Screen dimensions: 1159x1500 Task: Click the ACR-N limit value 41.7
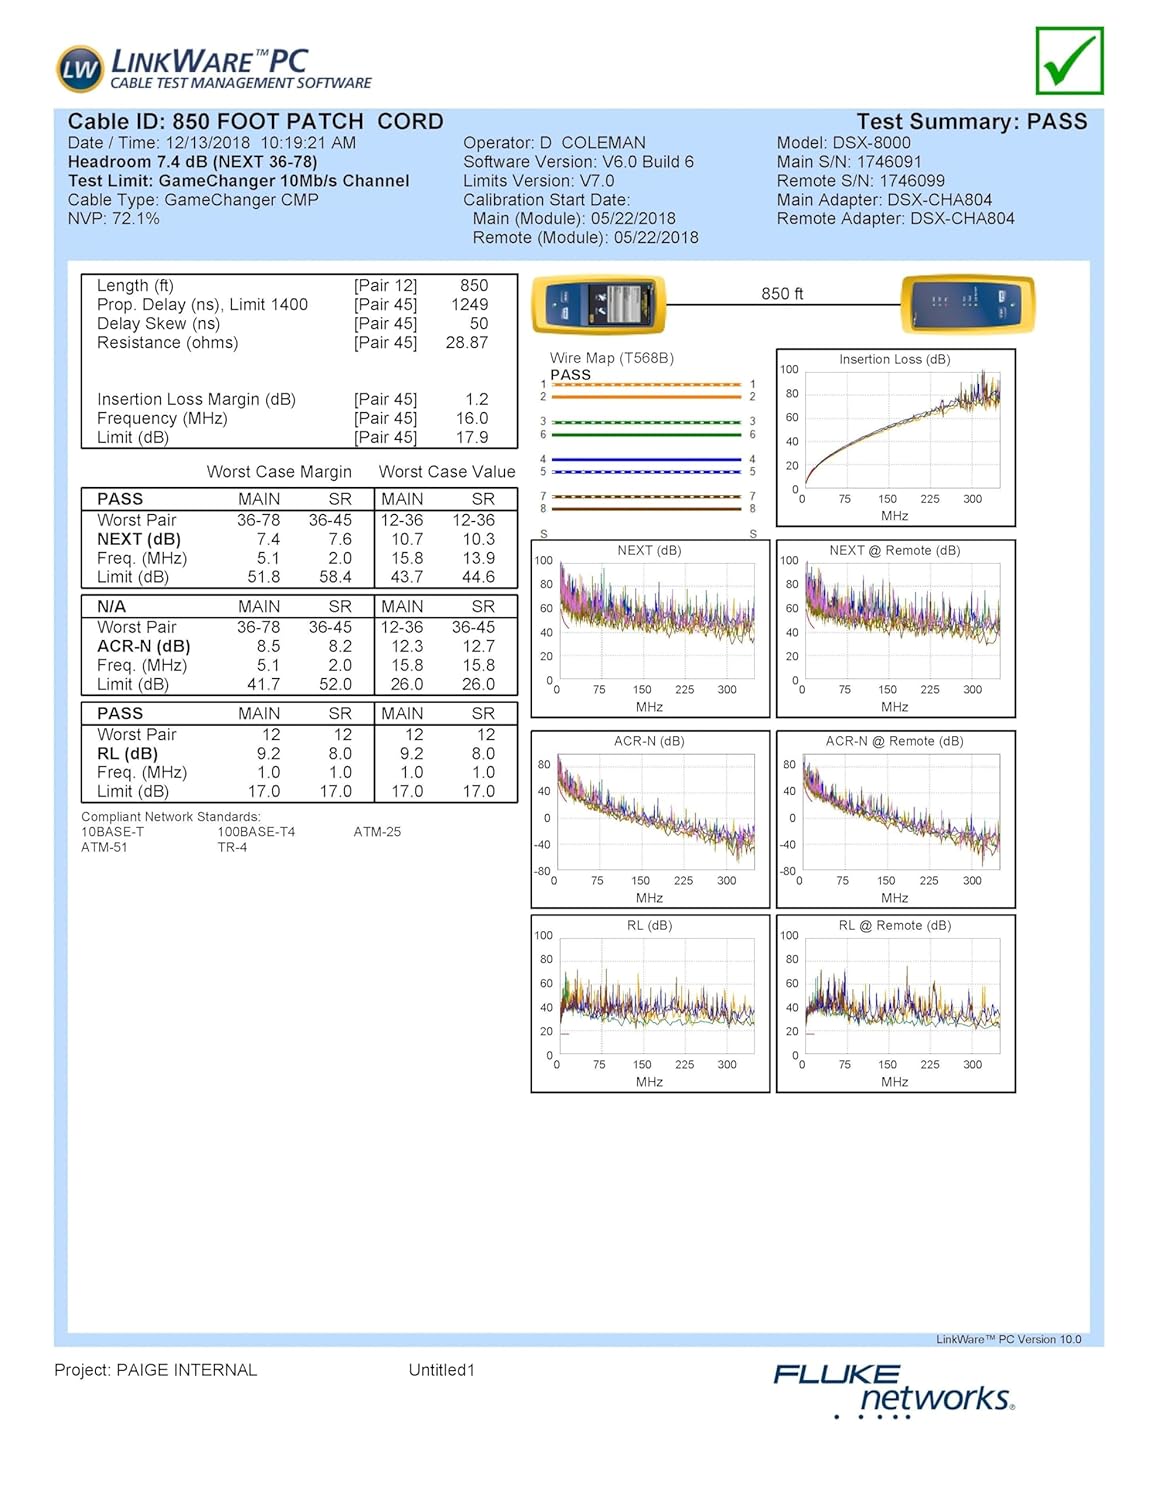[263, 685]
